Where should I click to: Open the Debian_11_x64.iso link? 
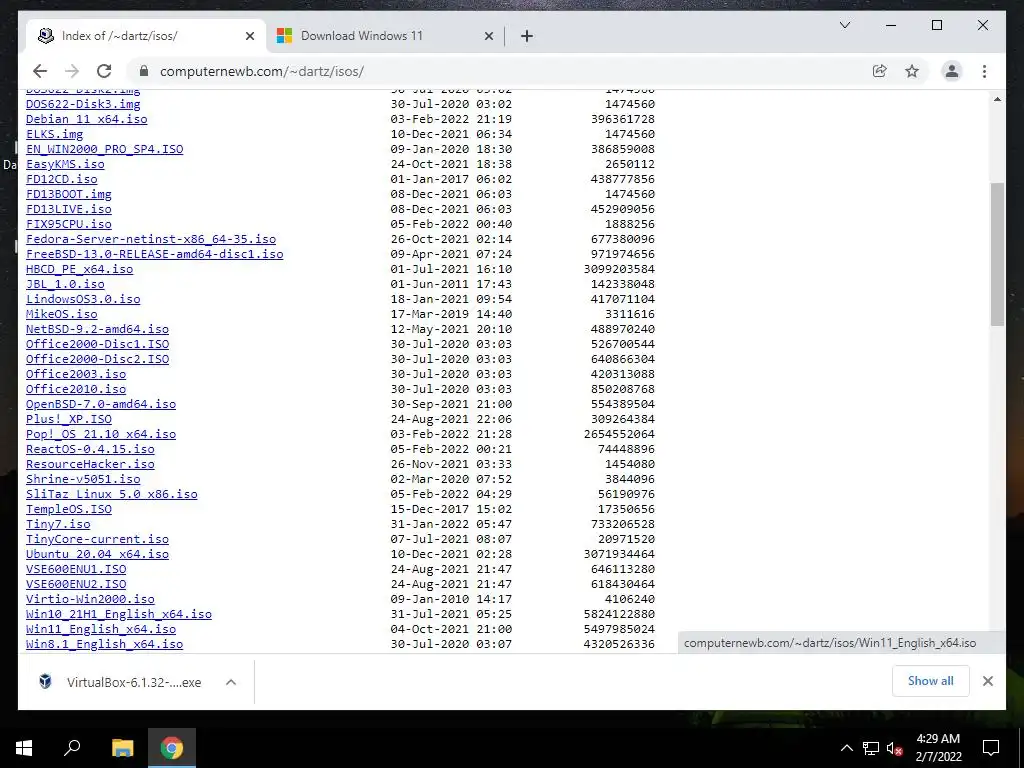click(86, 119)
